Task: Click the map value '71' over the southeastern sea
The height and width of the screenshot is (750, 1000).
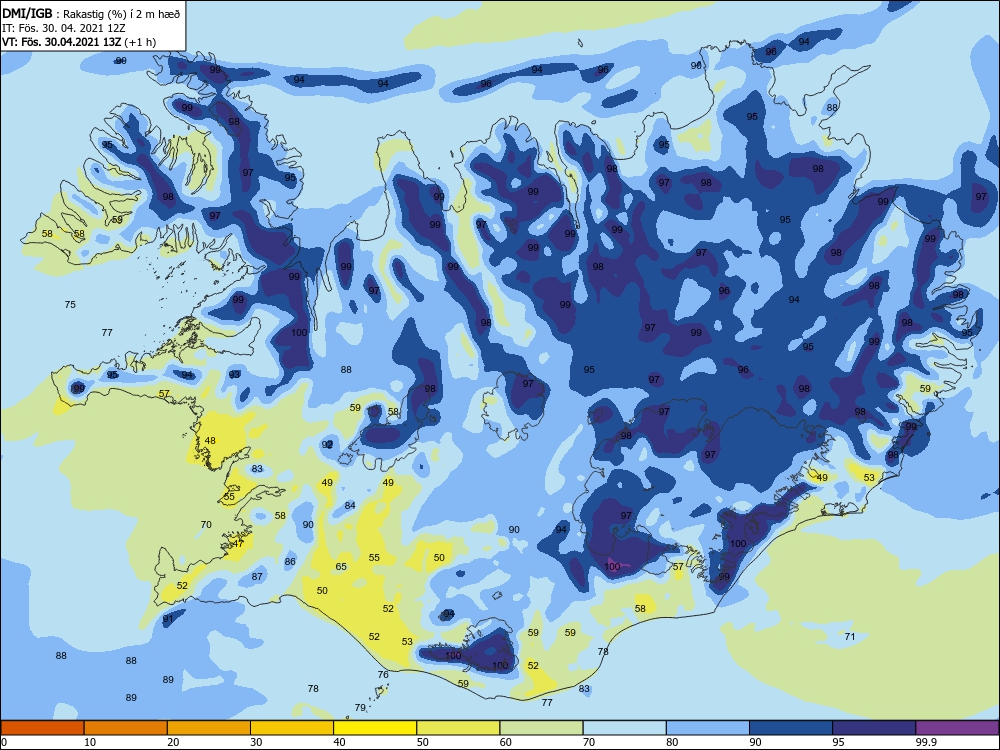Action: point(849,636)
